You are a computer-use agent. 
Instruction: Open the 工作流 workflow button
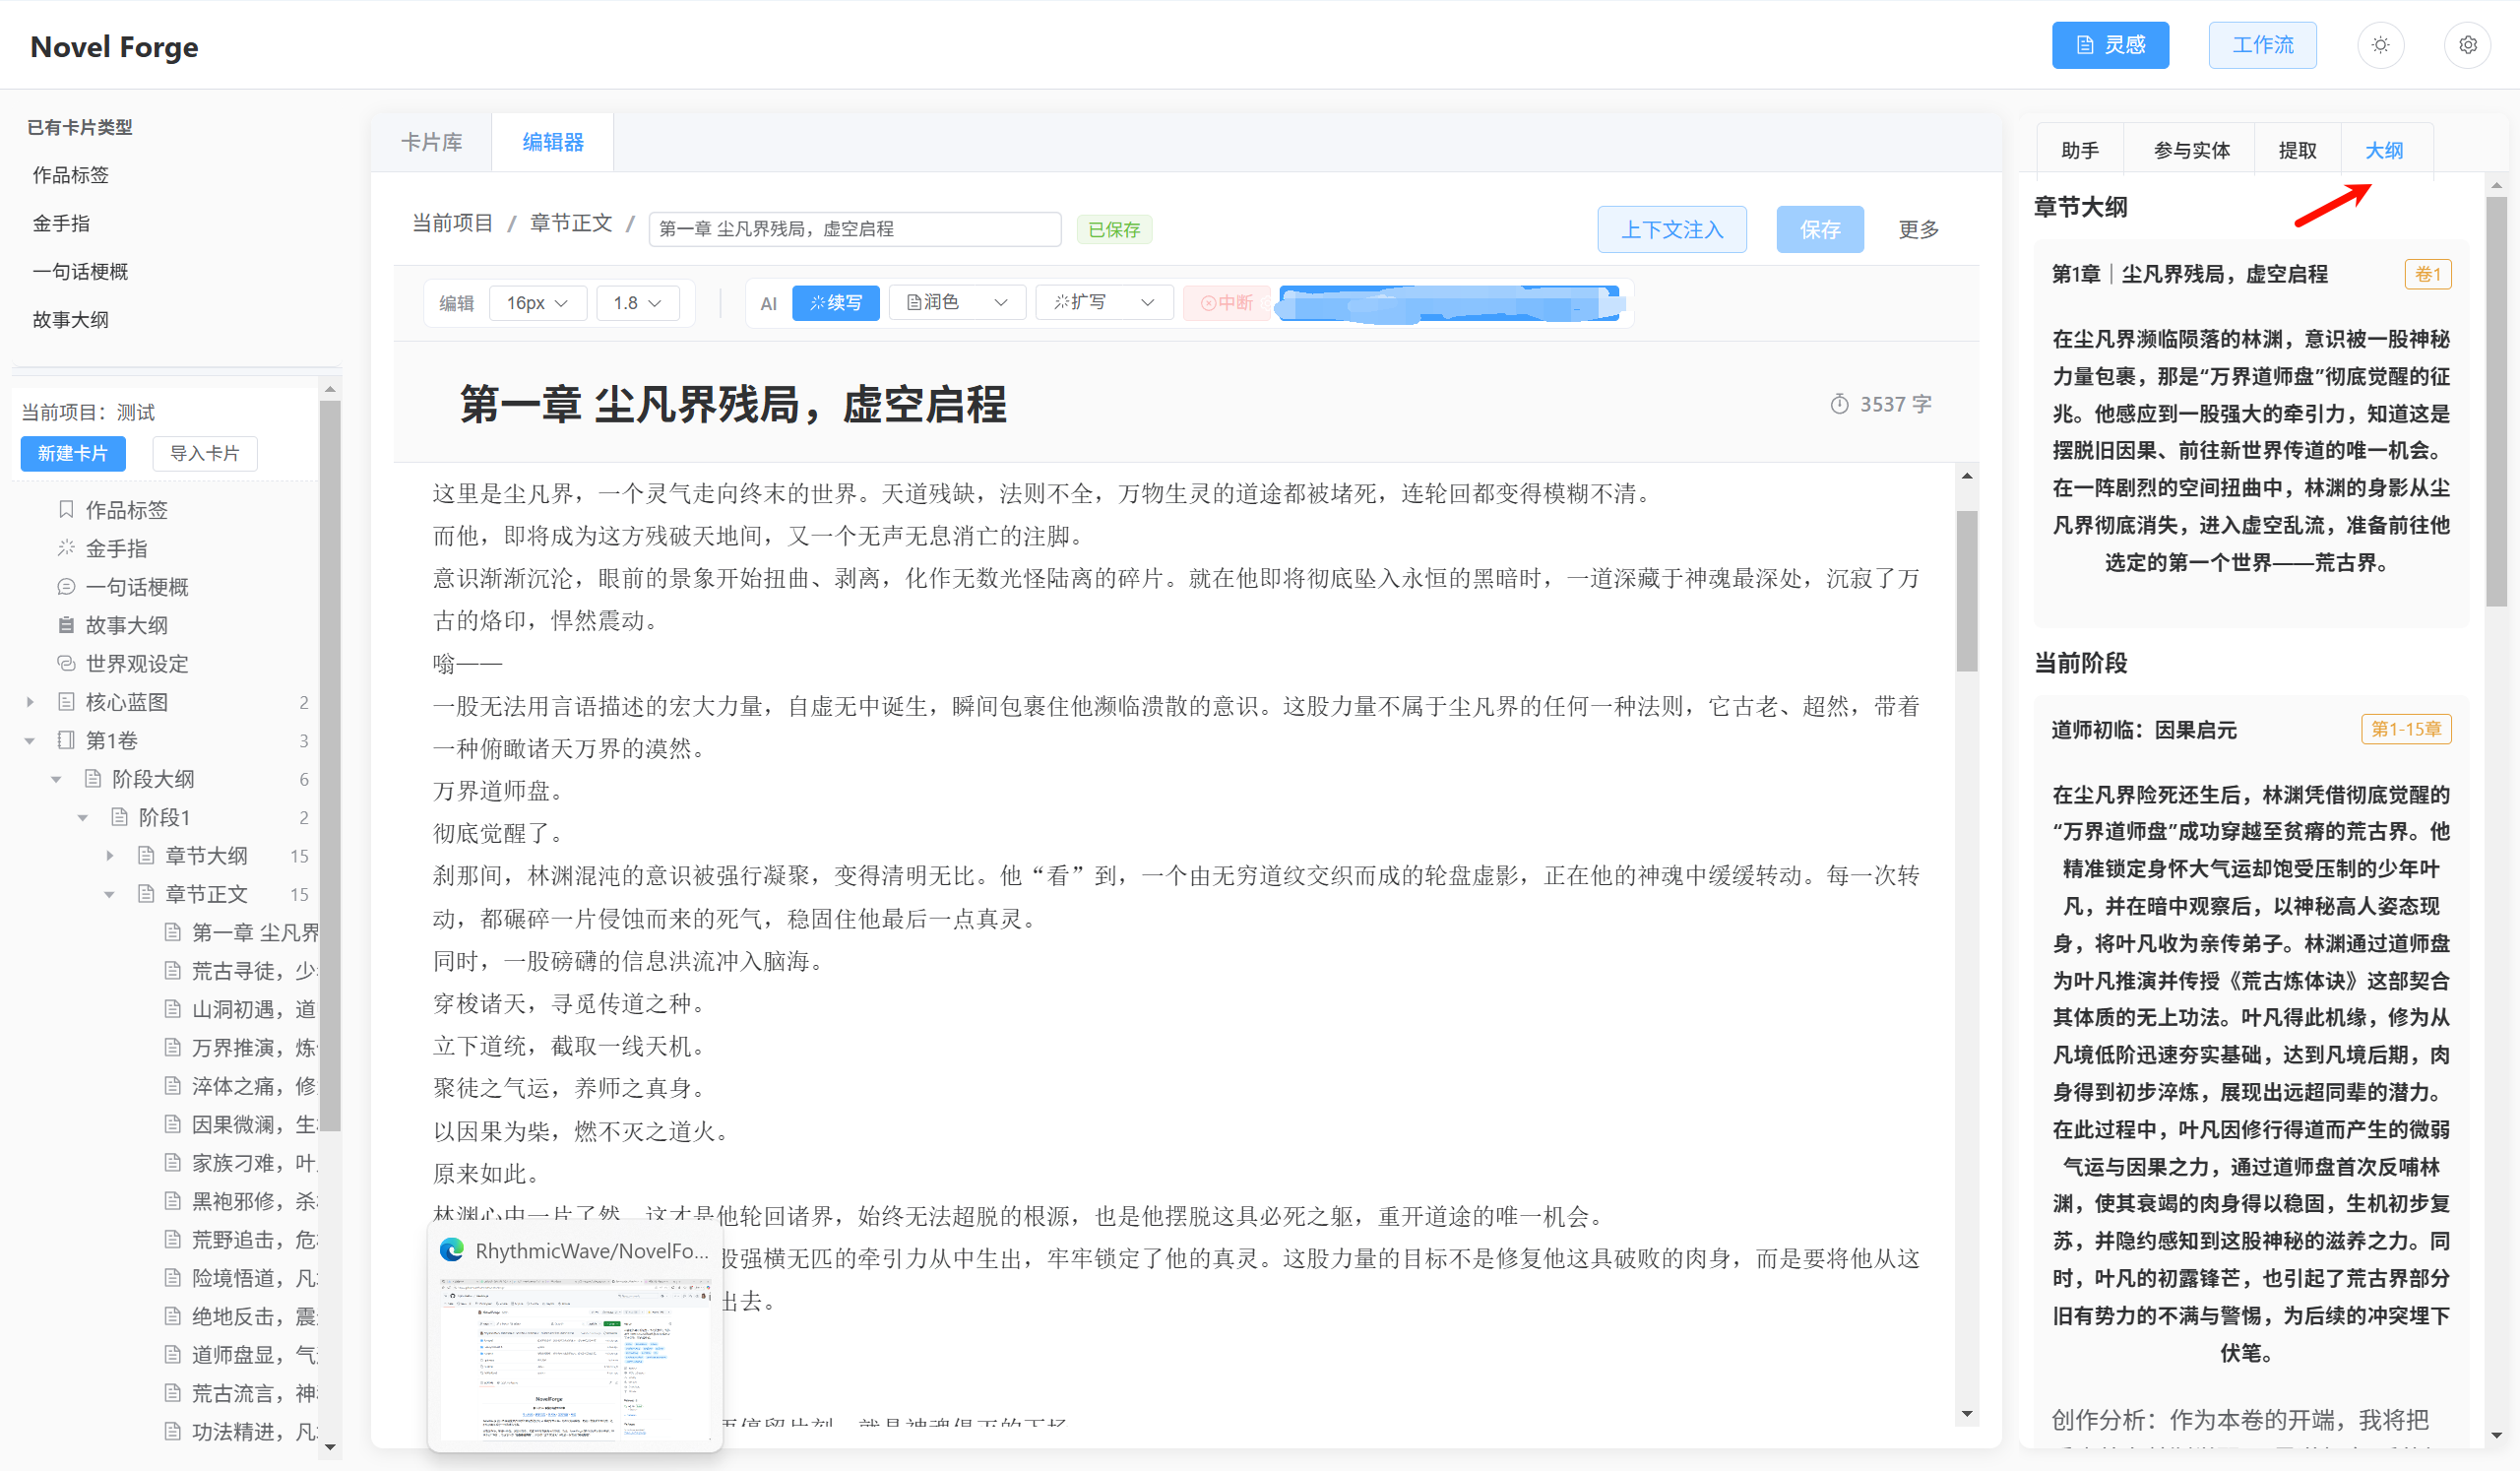pyautogui.click(x=2262, y=45)
